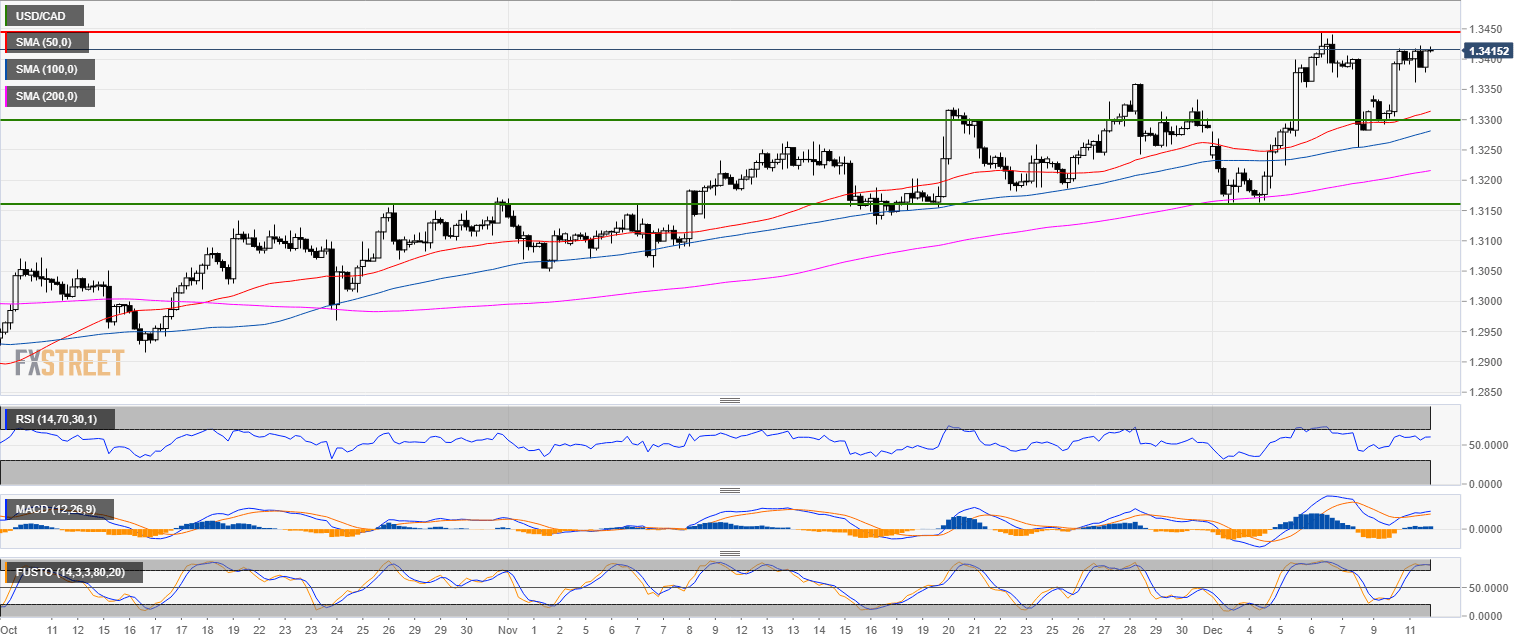1531x643 pixels.
Task: Click the USD/CAD symbol label
Action: 43,15
